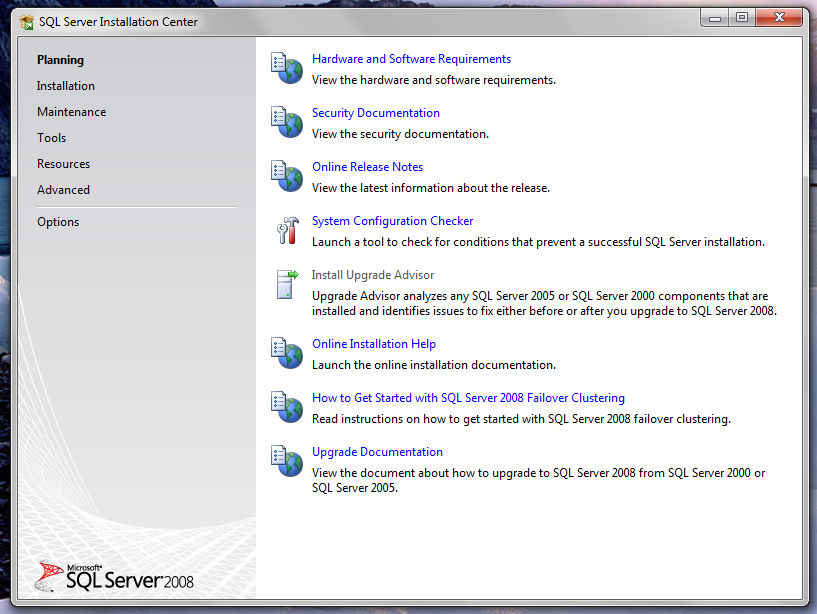Click the Upgrade Documentation globe icon
Viewport: 817px width, 614px height.
[287, 461]
